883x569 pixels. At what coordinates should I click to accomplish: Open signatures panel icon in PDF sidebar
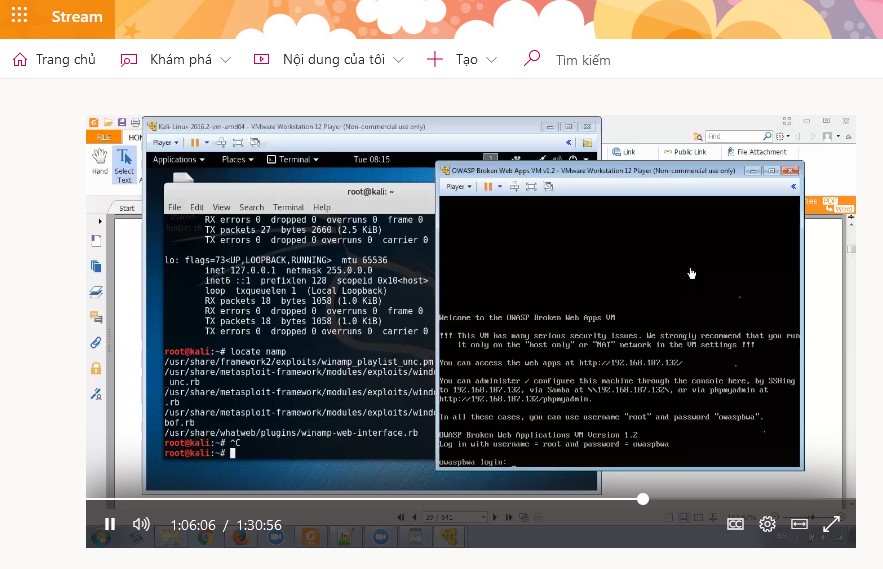(x=96, y=394)
